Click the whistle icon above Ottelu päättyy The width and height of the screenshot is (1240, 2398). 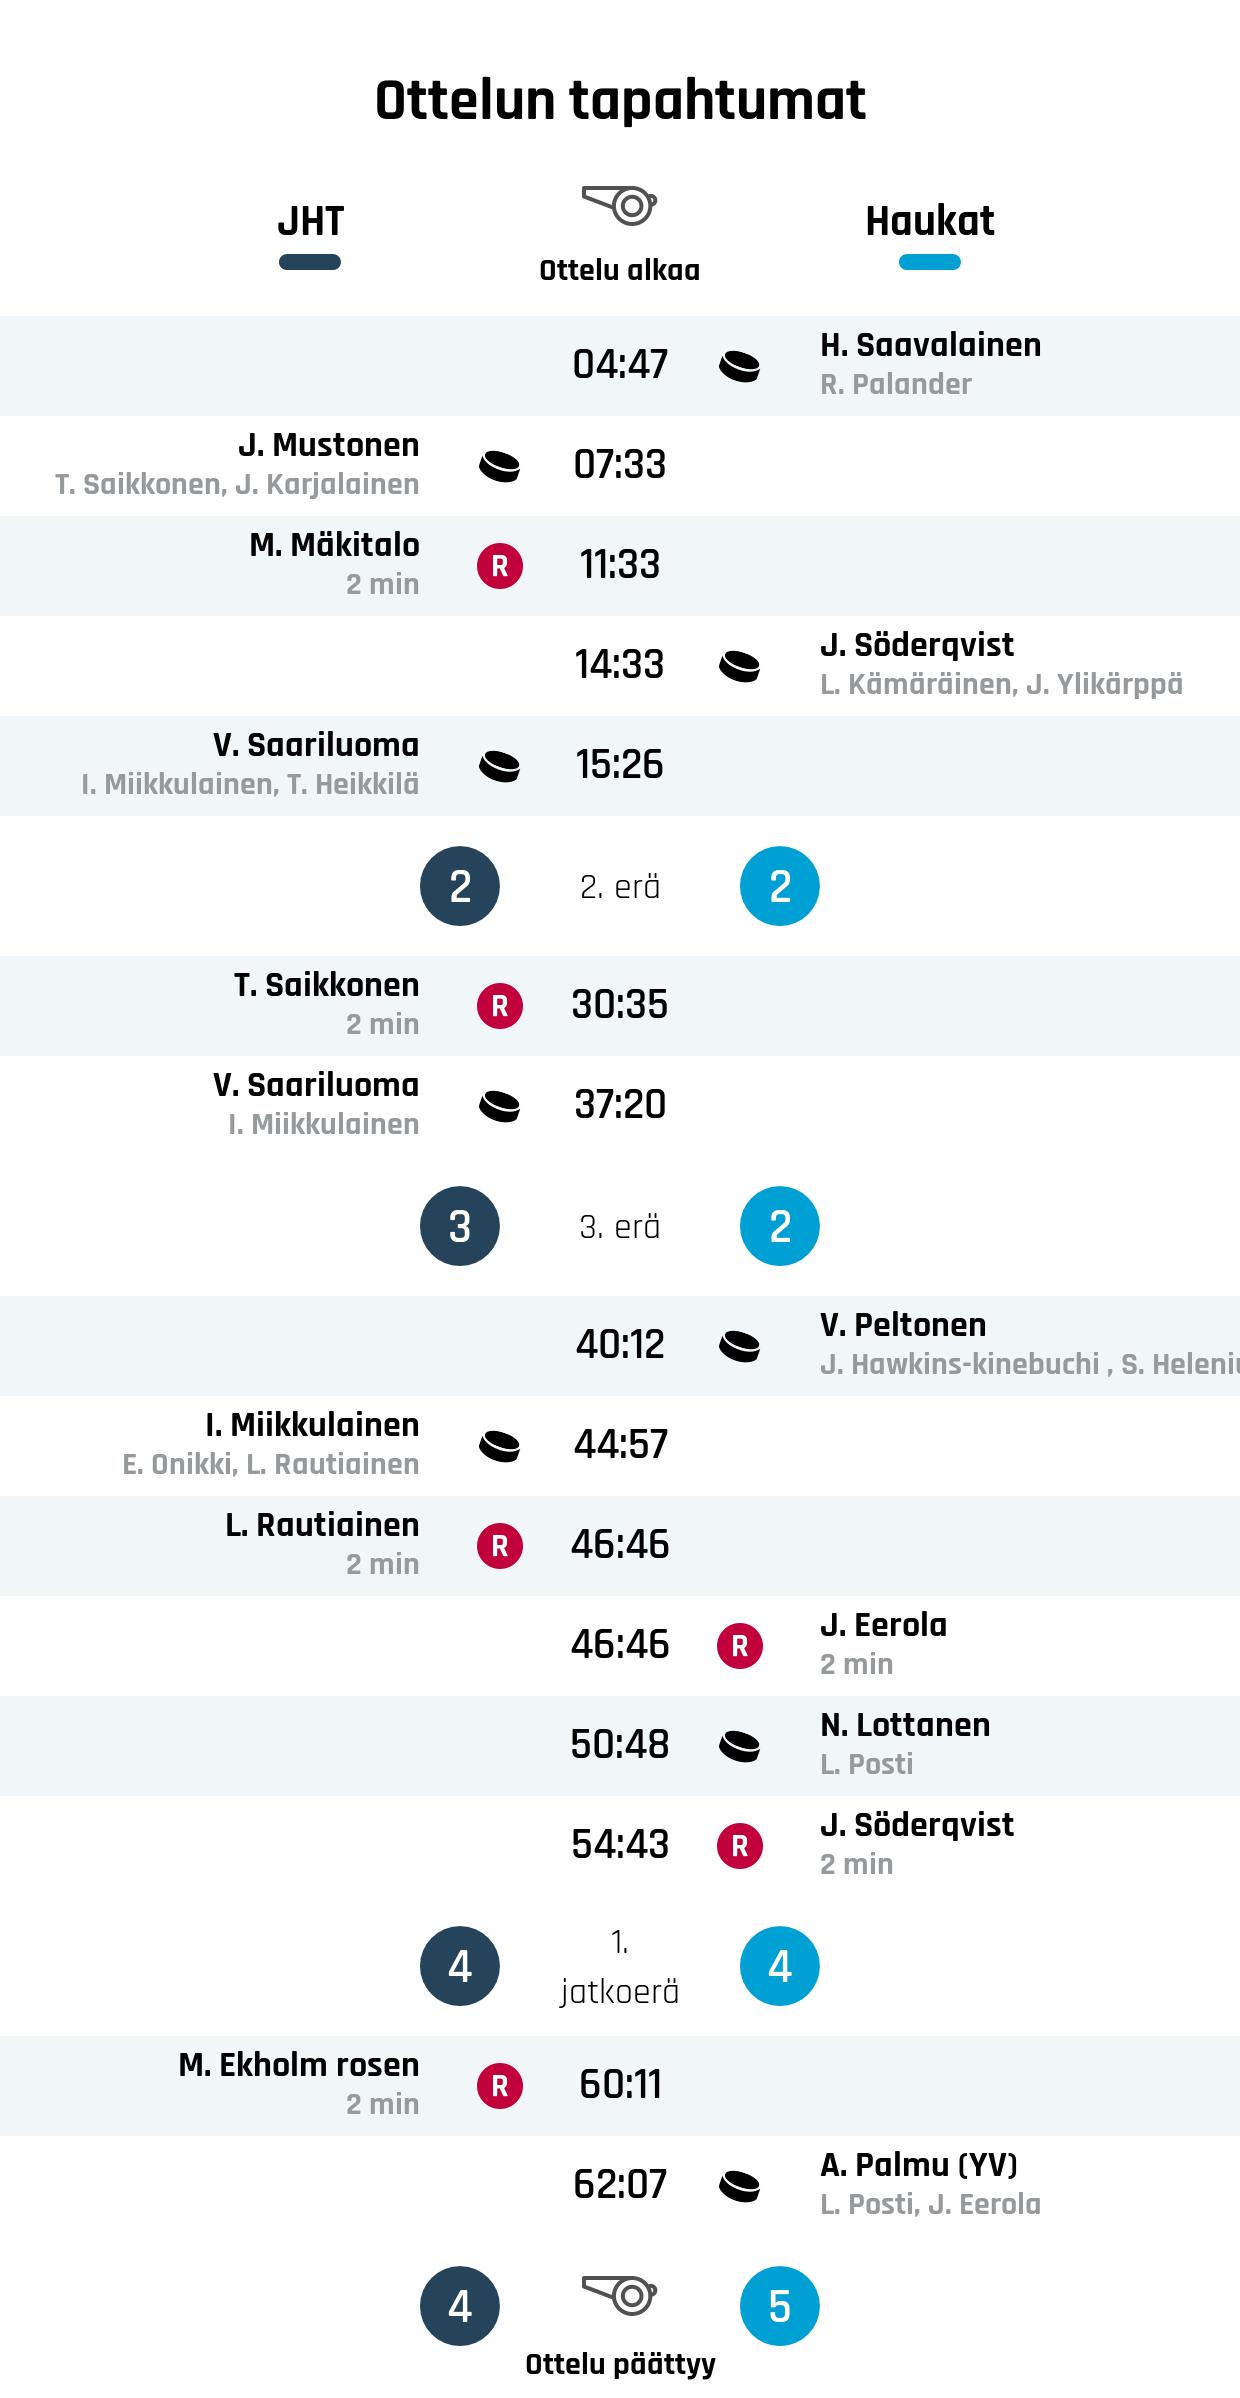click(x=619, y=2295)
